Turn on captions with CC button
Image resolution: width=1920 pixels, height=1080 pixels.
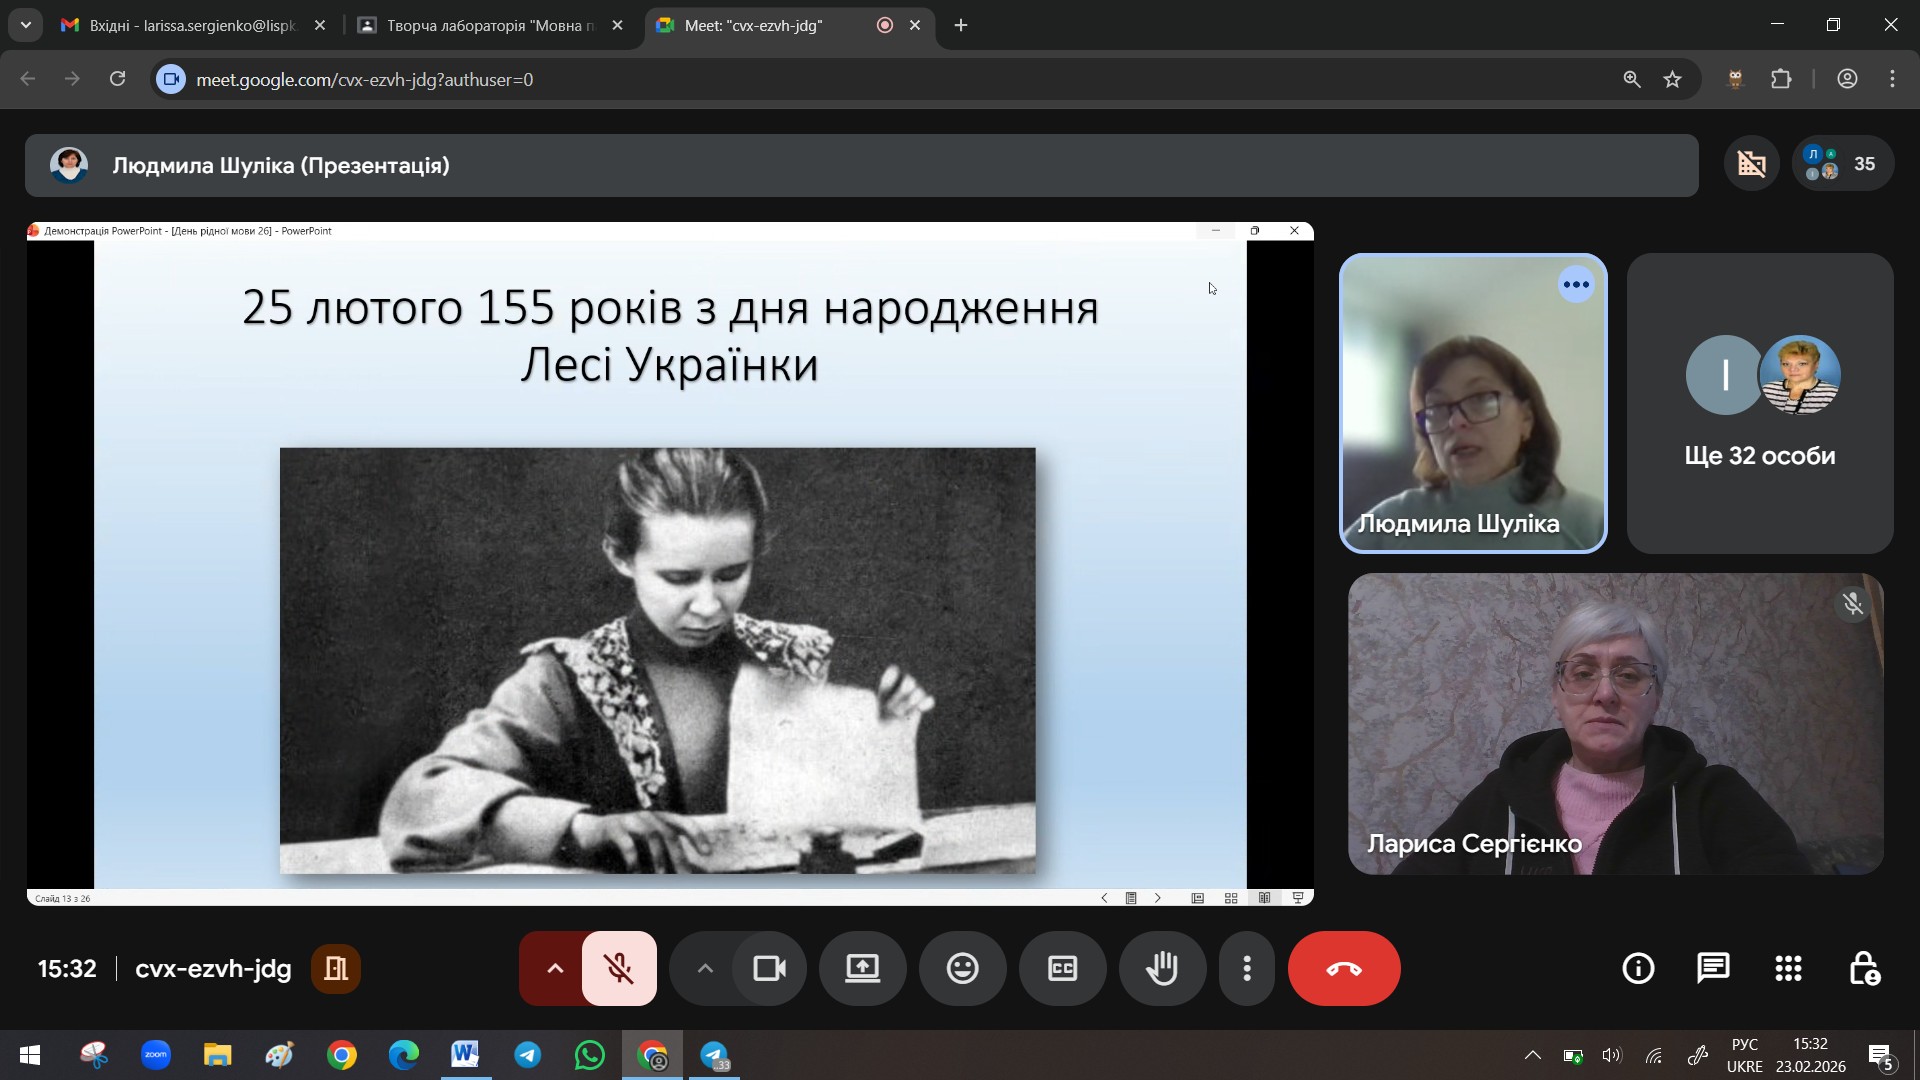pos(1062,968)
